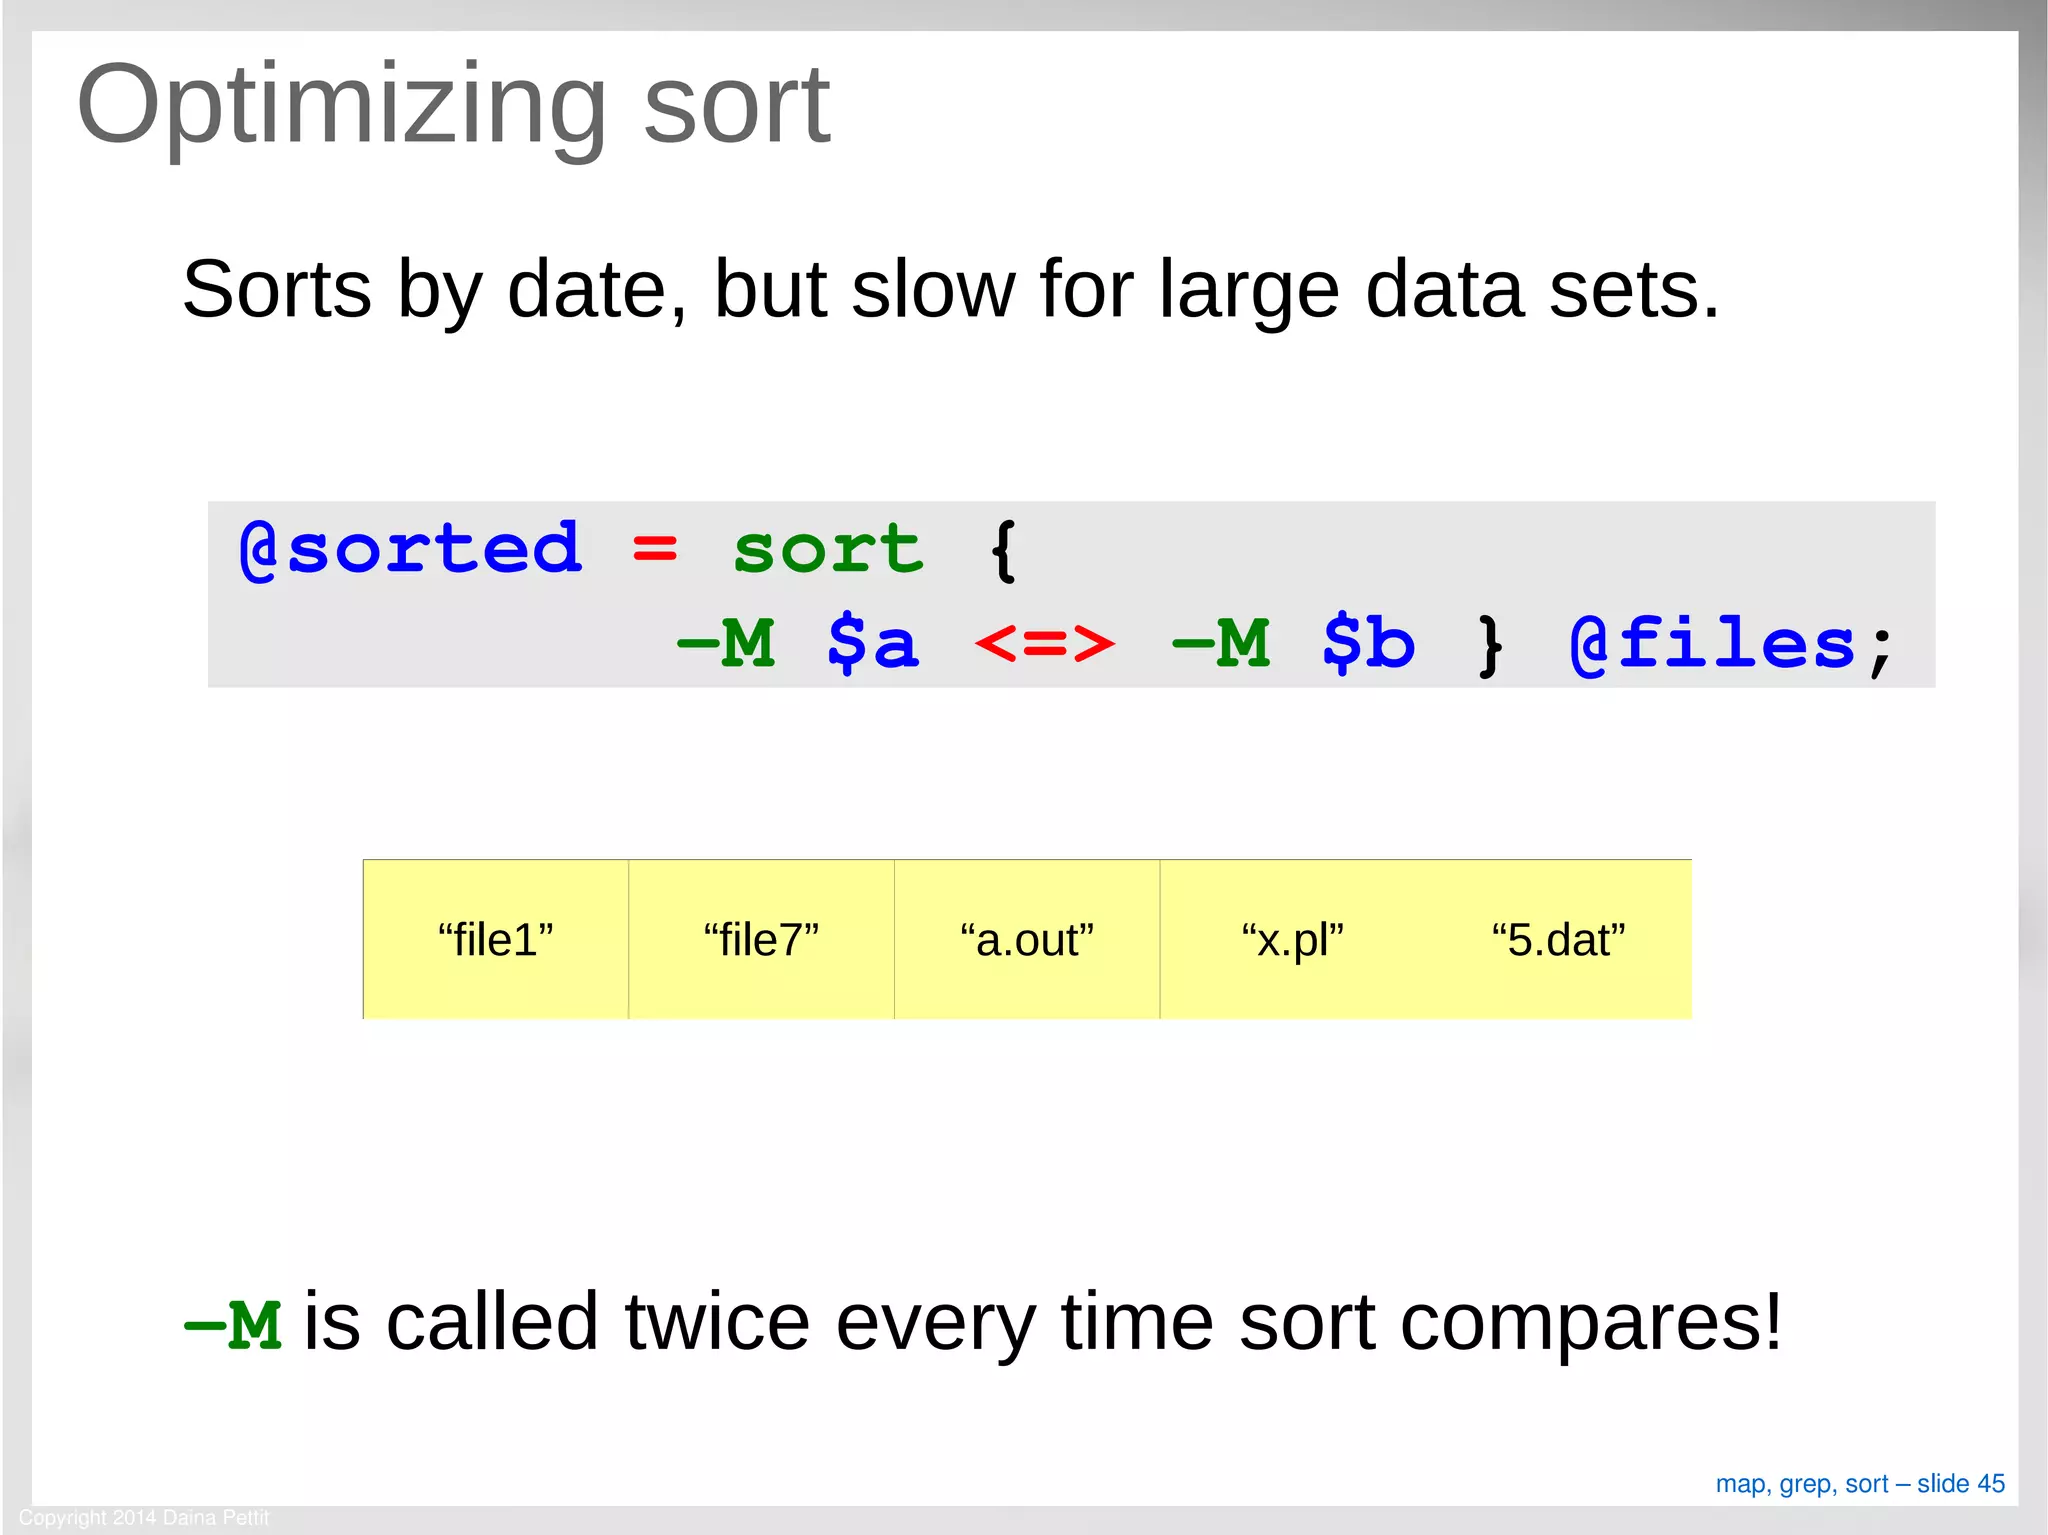Viewport: 2048px width, 1535px height.
Task: Click "@sorted" in the code block
Action: [x=410, y=550]
